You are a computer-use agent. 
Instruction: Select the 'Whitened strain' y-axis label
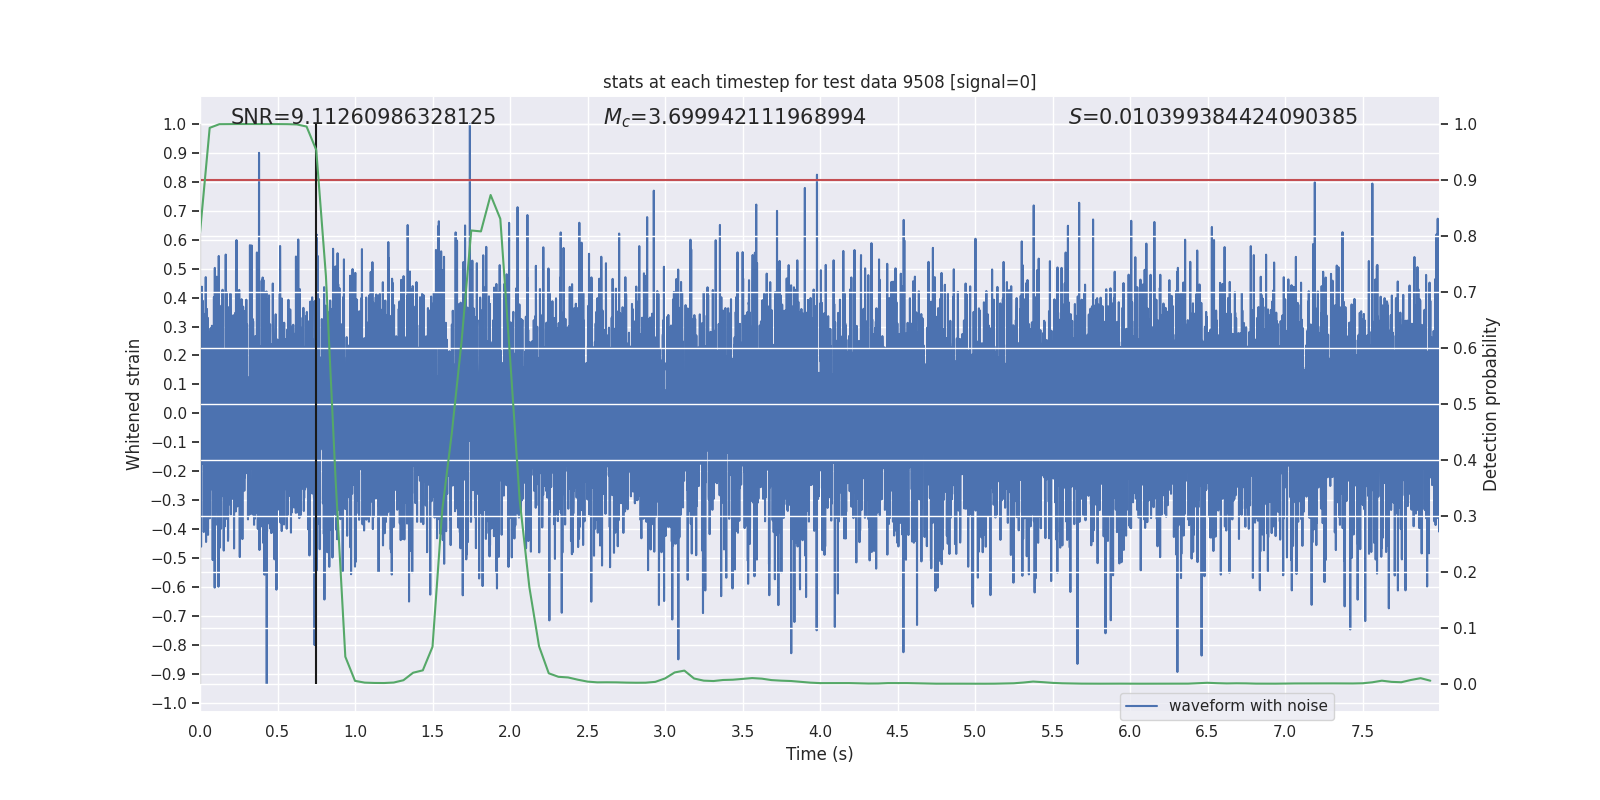click(134, 404)
